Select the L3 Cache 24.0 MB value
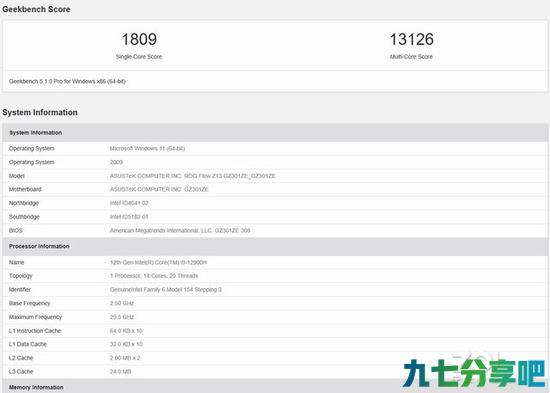Viewport: 550px width, 393px height. click(x=120, y=372)
